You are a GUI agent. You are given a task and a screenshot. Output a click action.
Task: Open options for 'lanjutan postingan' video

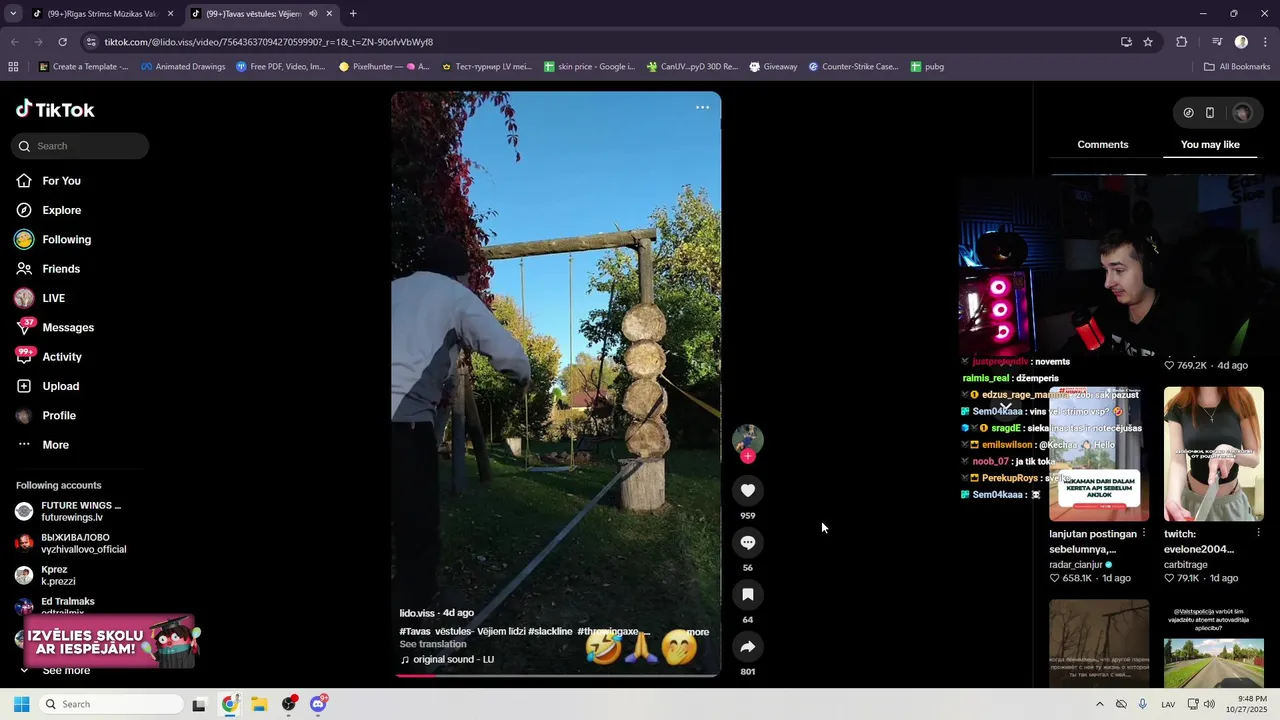click(x=1143, y=534)
